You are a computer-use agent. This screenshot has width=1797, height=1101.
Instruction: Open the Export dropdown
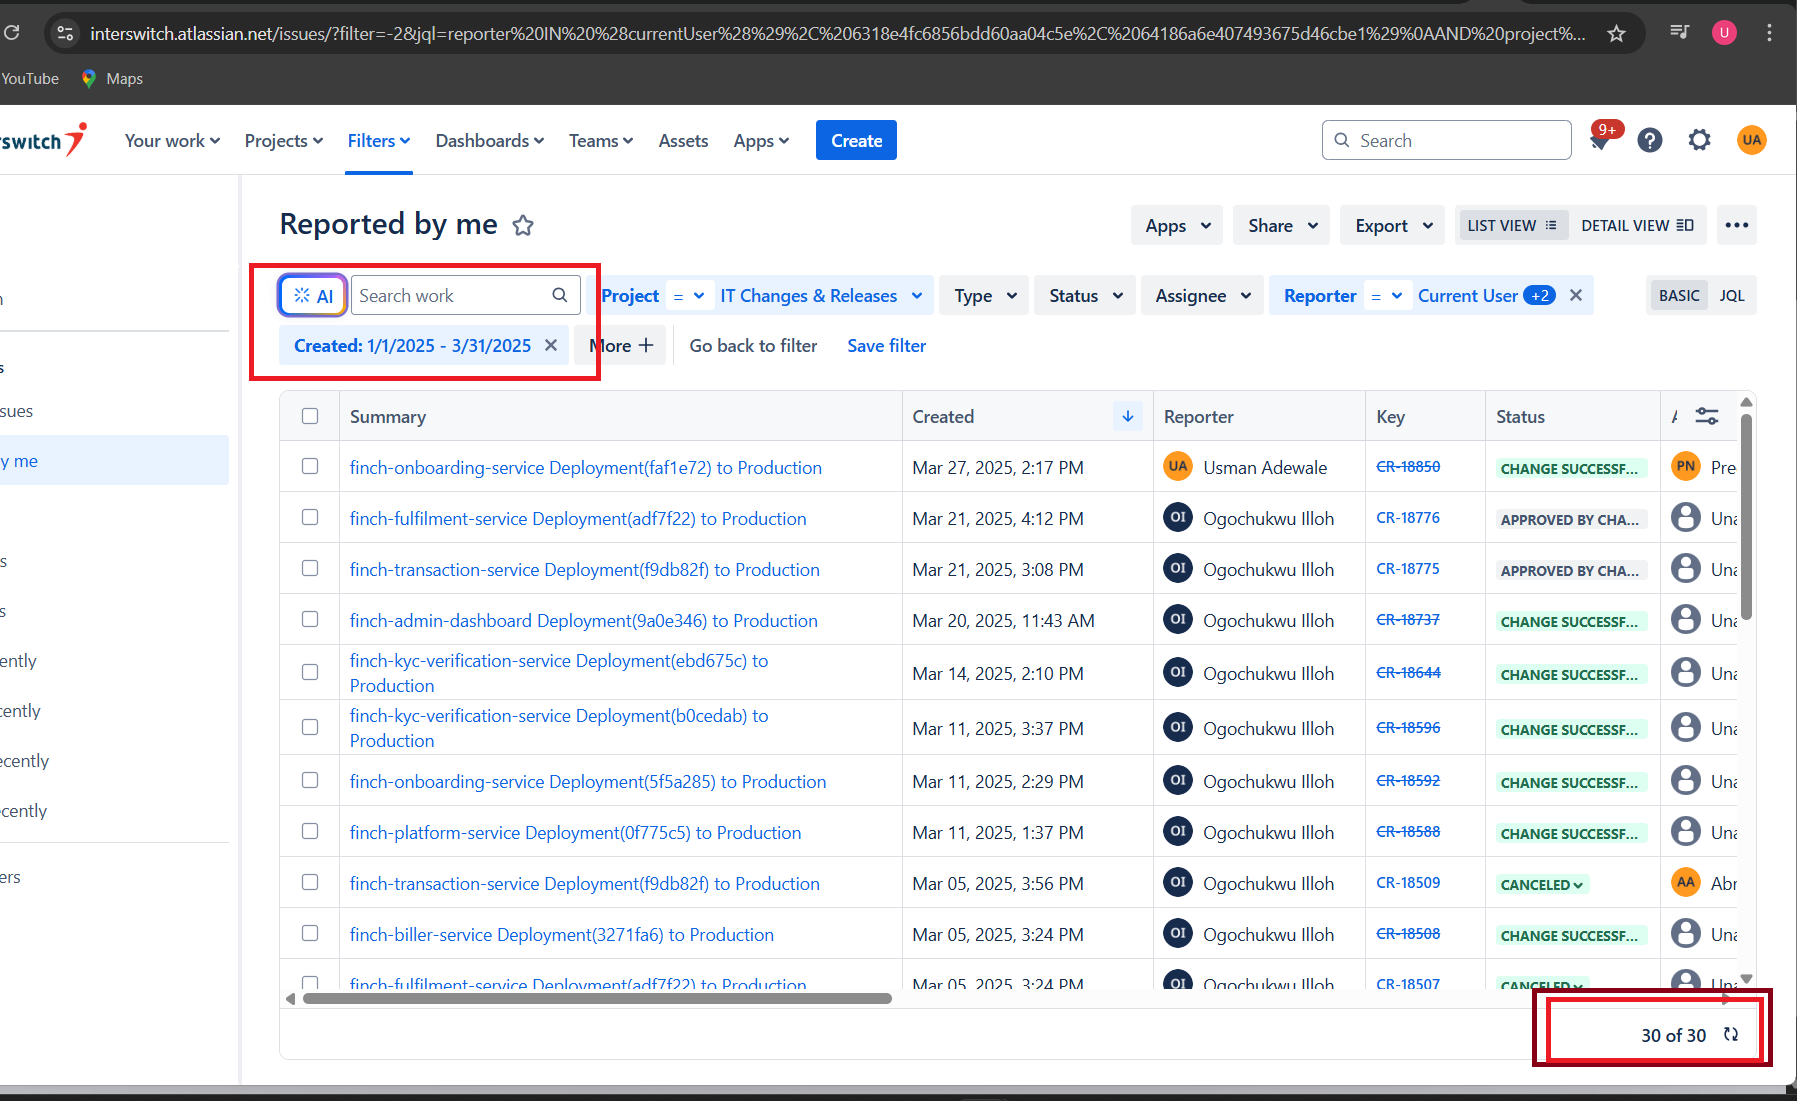pyautogui.click(x=1393, y=226)
